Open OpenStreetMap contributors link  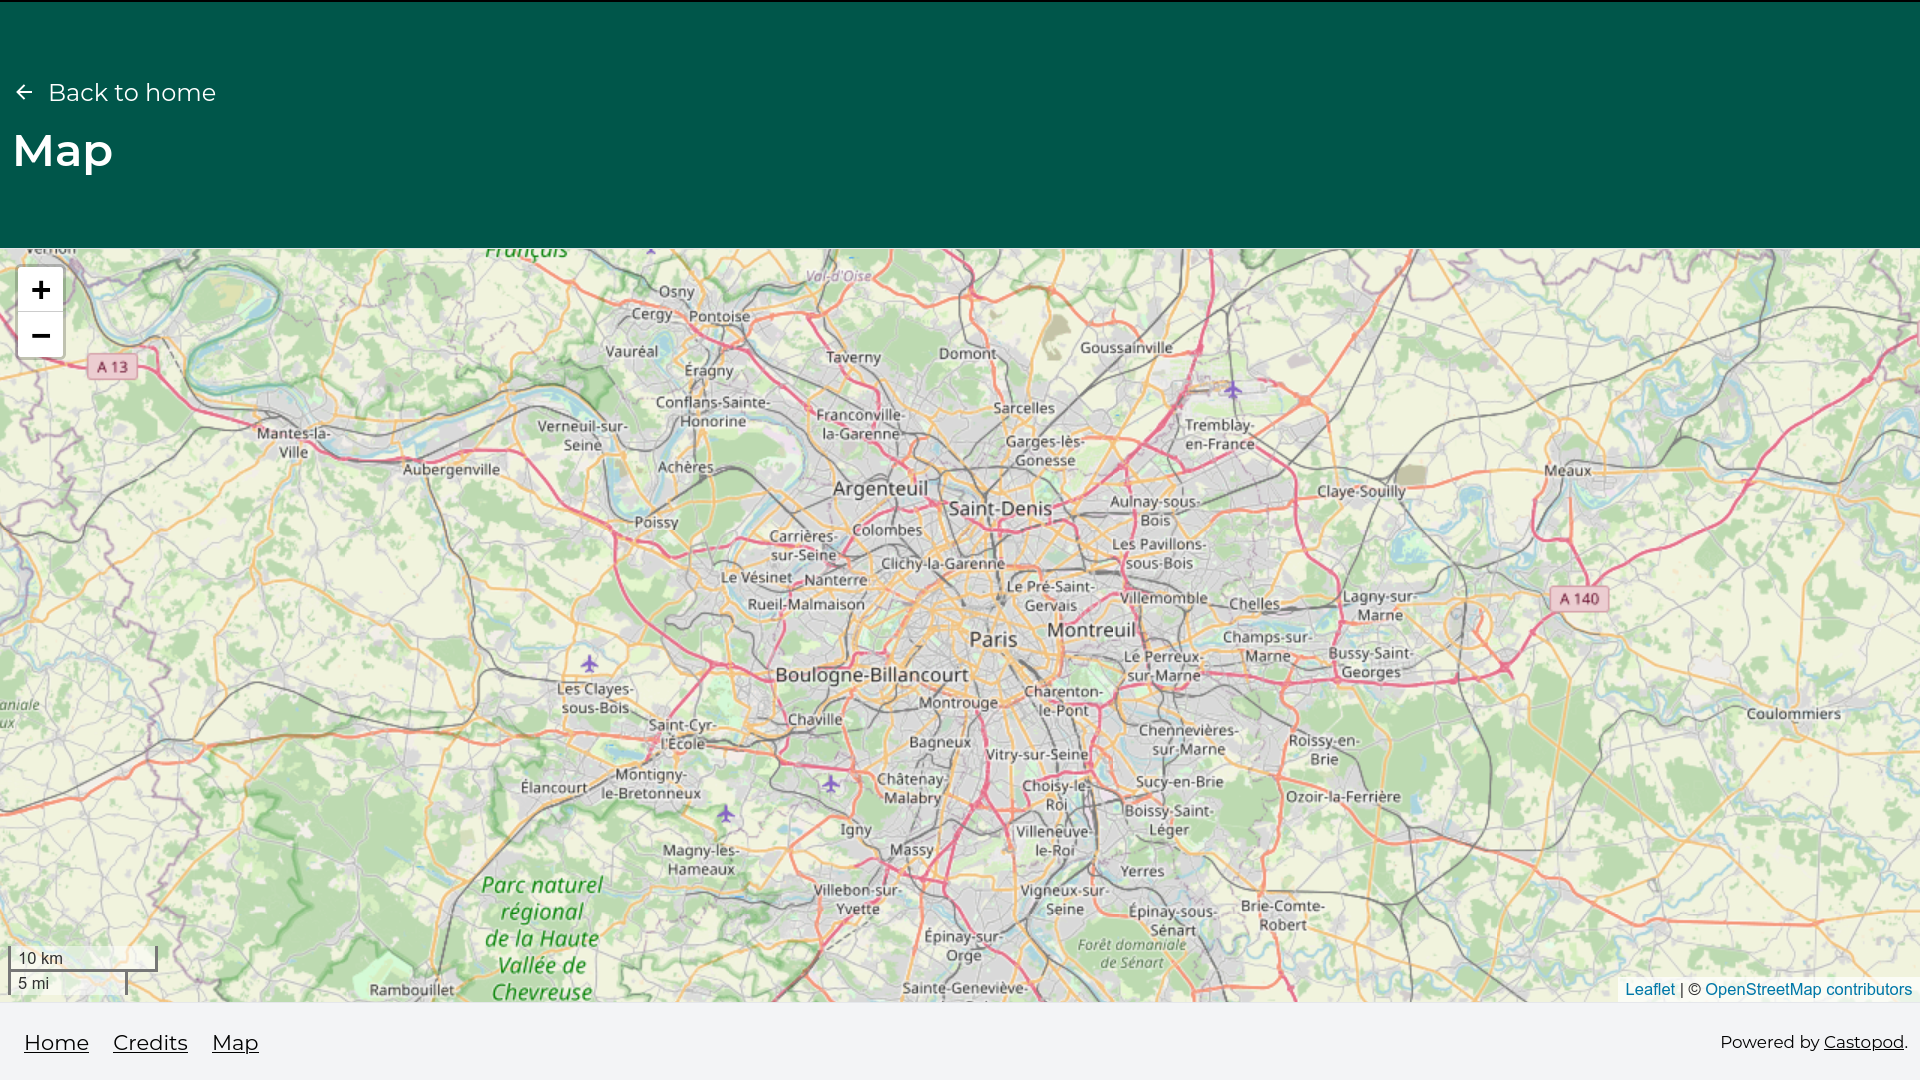point(1808,989)
